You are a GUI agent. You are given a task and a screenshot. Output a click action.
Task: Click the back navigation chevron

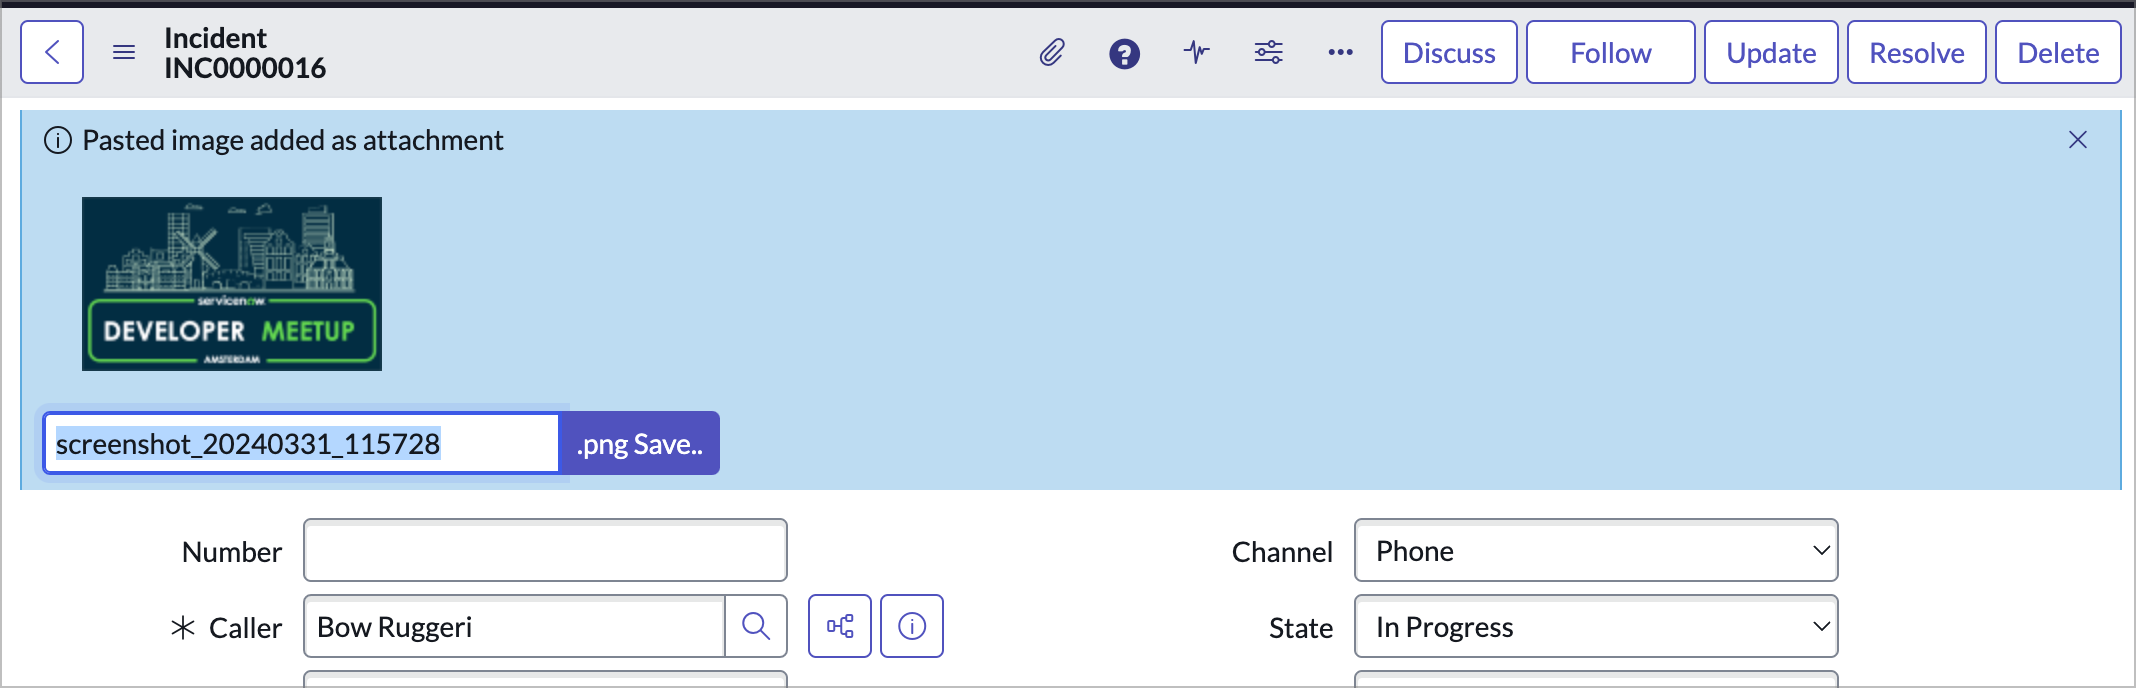pyautogui.click(x=51, y=52)
